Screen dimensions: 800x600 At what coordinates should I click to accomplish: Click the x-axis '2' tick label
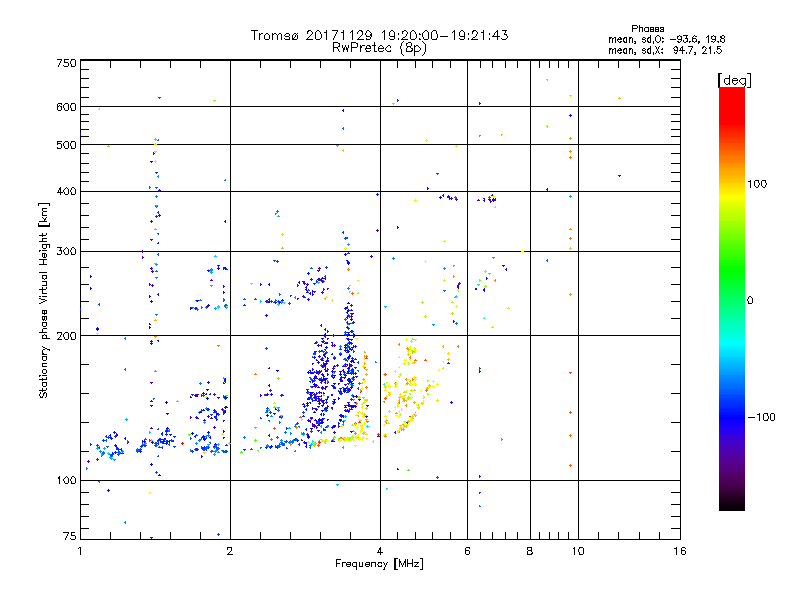[x=230, y=551]
